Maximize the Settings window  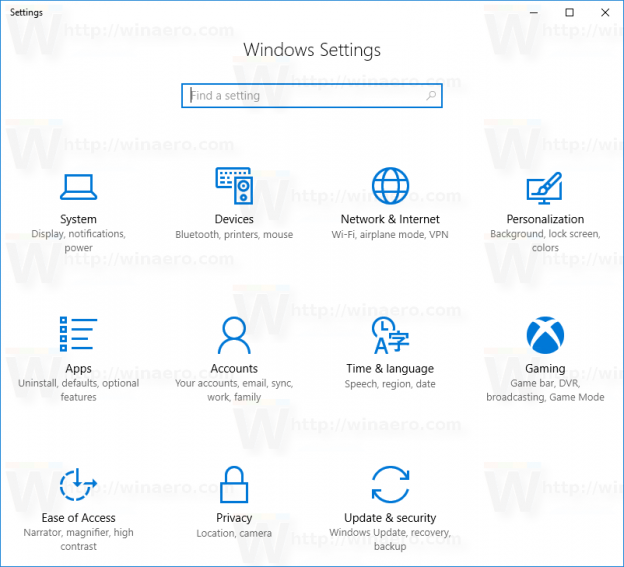(569, 12)
